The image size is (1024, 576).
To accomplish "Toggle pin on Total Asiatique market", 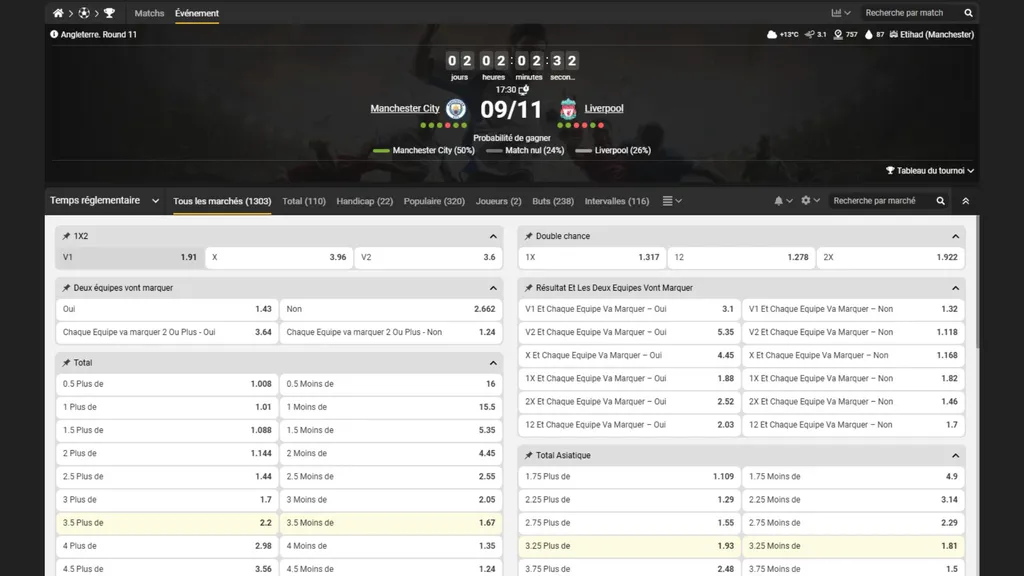I will (528, 456).
